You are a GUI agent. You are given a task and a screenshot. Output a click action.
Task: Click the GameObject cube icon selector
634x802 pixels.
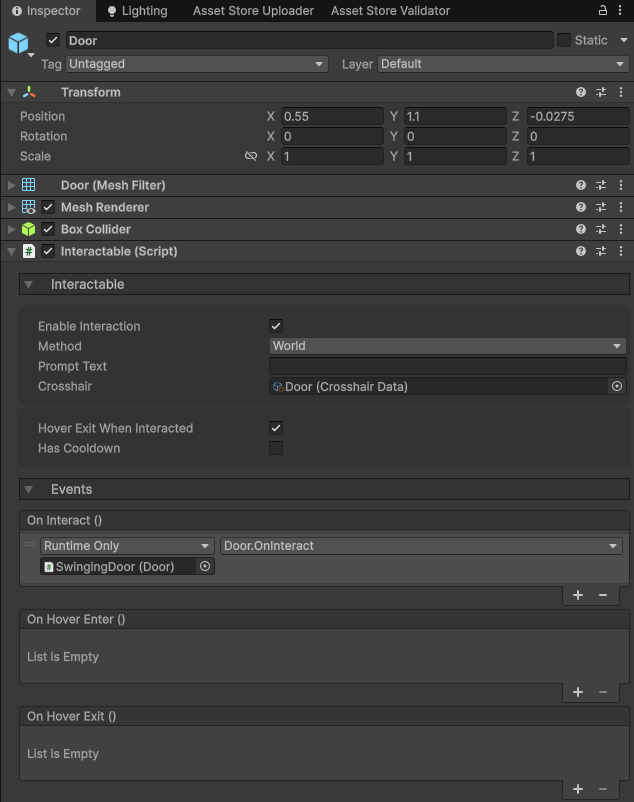(x=19, y=43)
